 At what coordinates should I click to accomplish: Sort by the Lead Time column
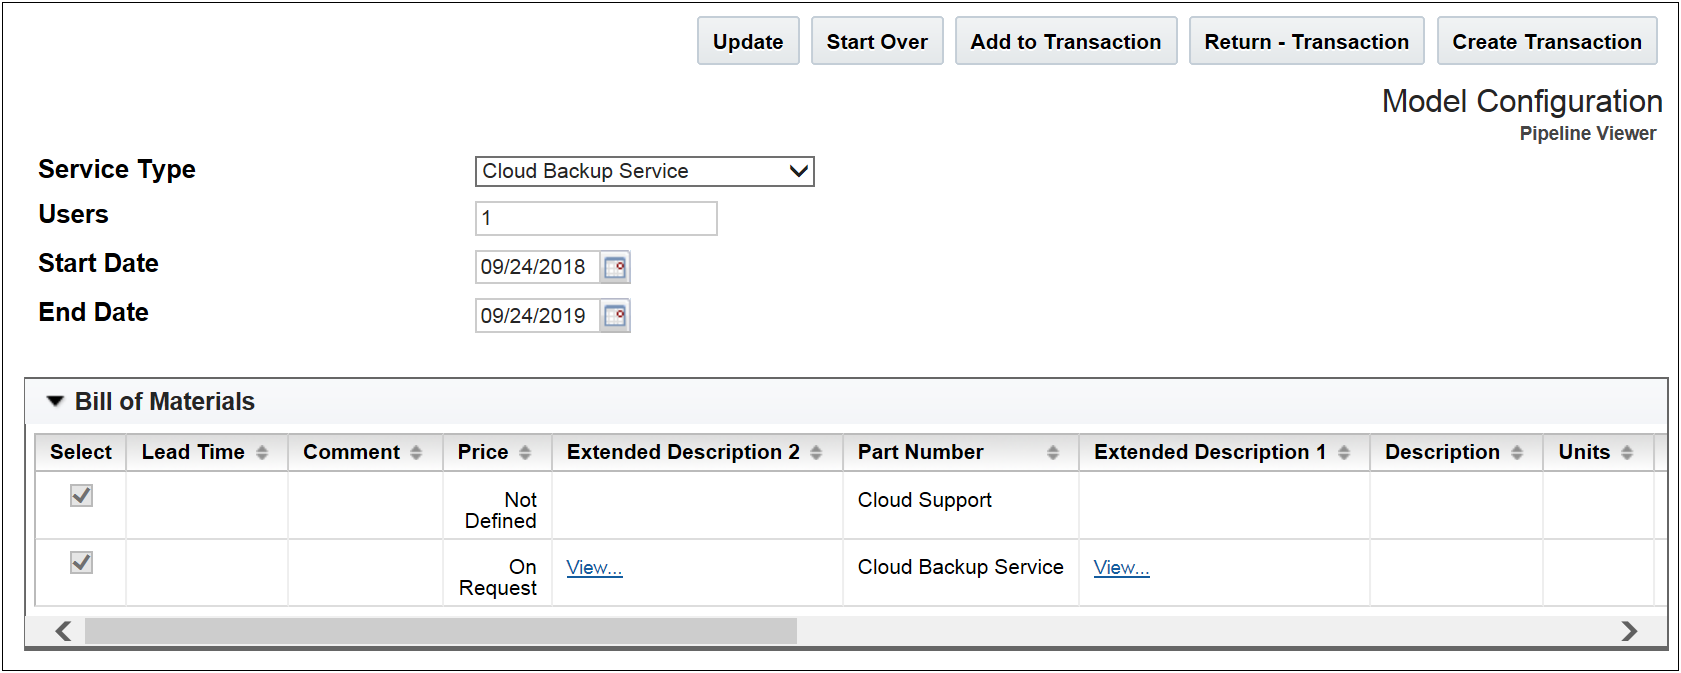click(x=262, y=453)
